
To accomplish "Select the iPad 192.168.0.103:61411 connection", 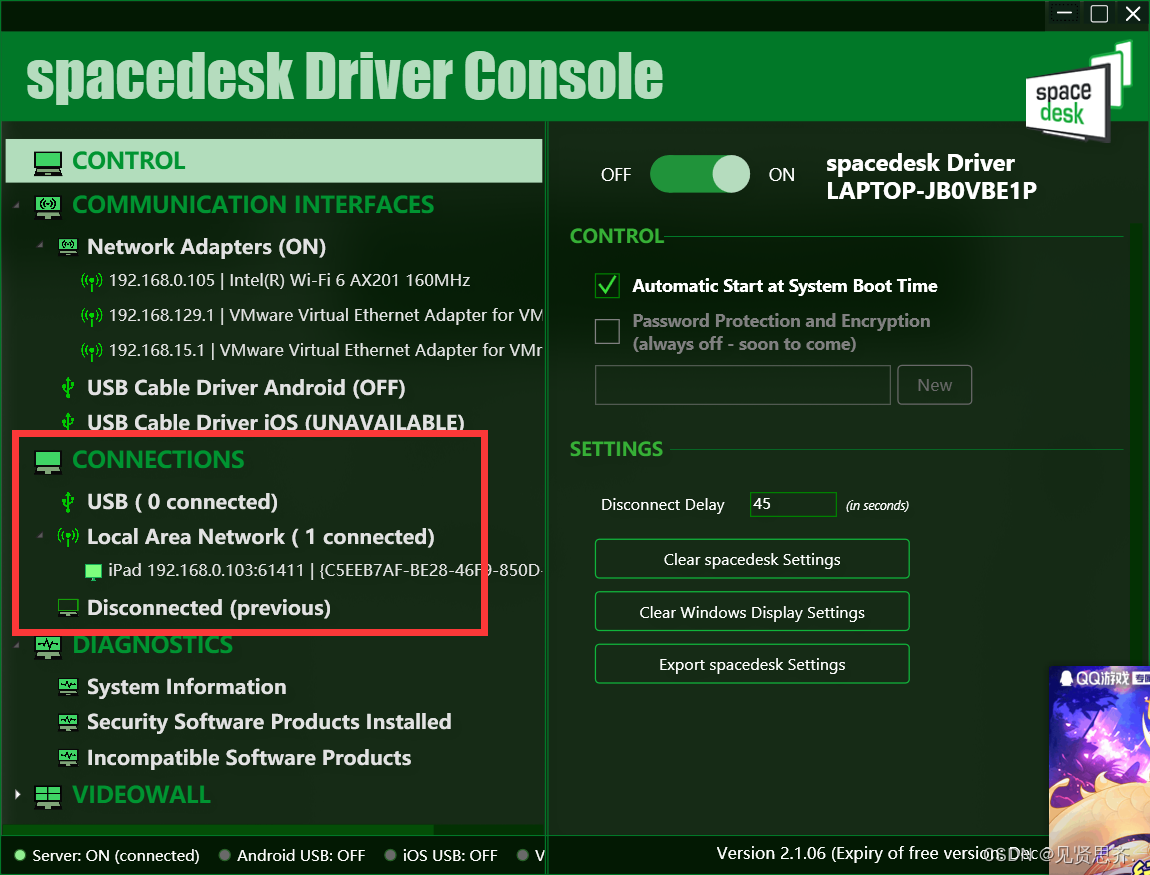I will 325,571.
